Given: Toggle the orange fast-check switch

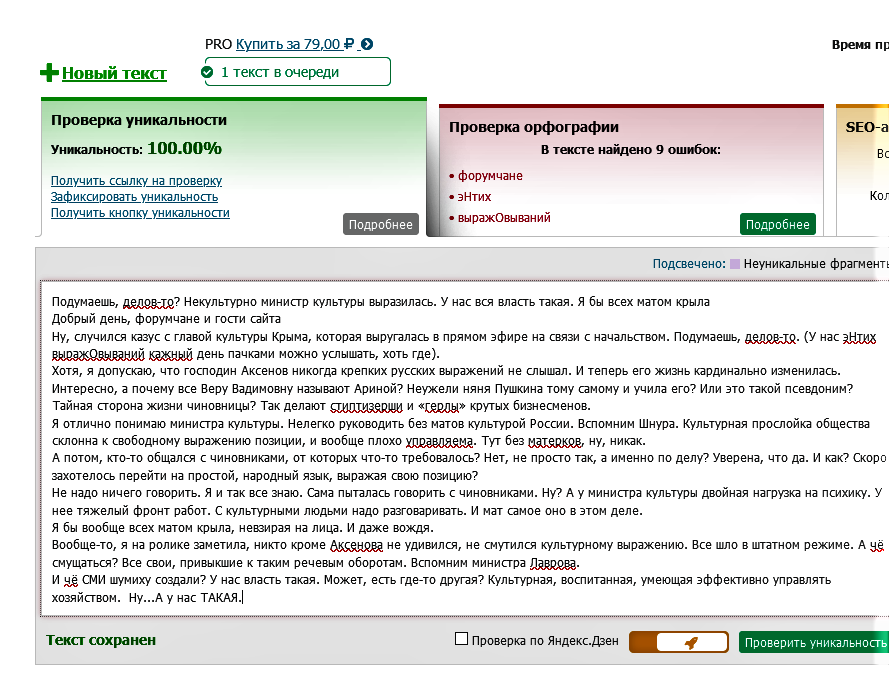Looking at the screenshot, I should click(x=679, y=643).
